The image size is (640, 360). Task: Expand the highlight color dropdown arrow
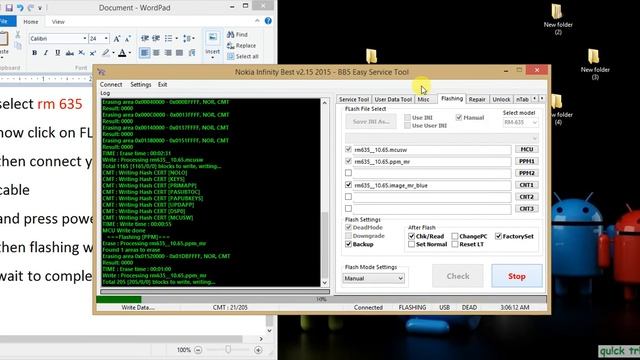coord(113,53)
